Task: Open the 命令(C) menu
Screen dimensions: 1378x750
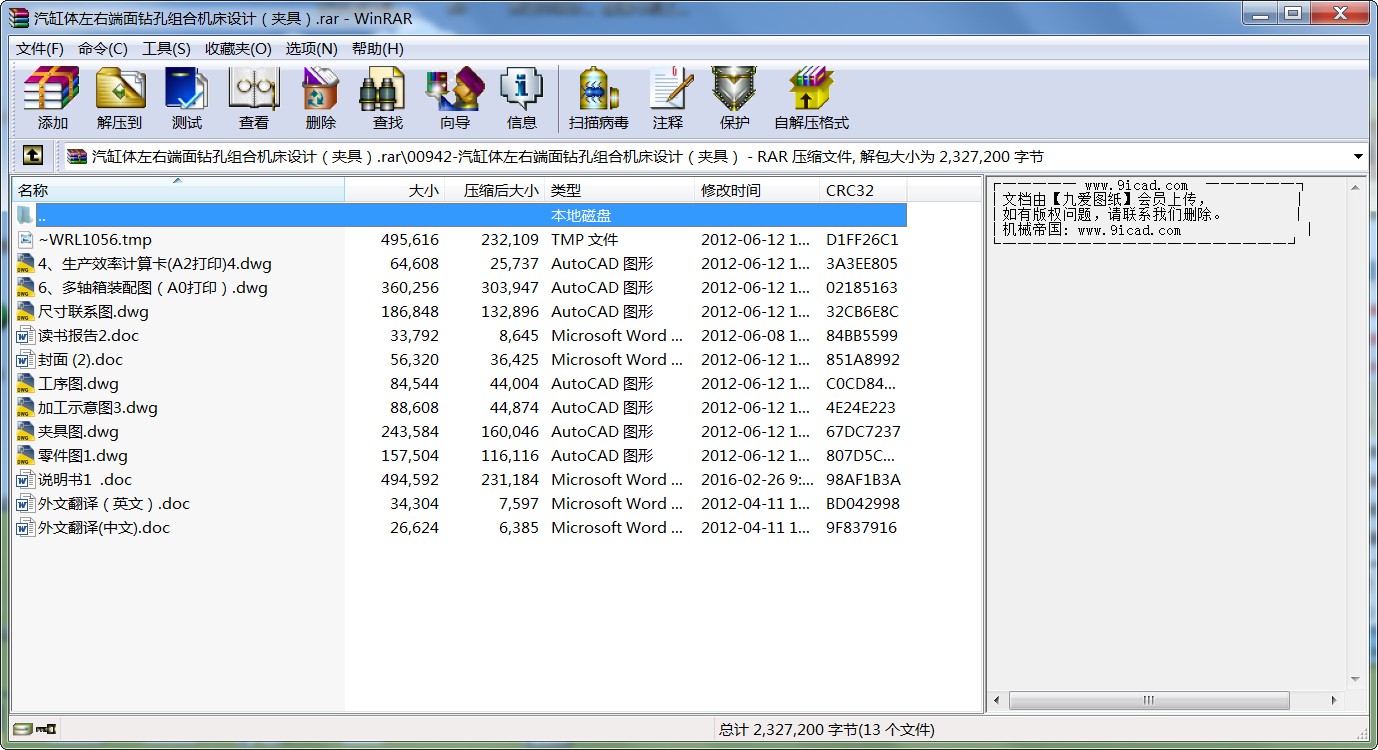Action: tap(103, 49)
